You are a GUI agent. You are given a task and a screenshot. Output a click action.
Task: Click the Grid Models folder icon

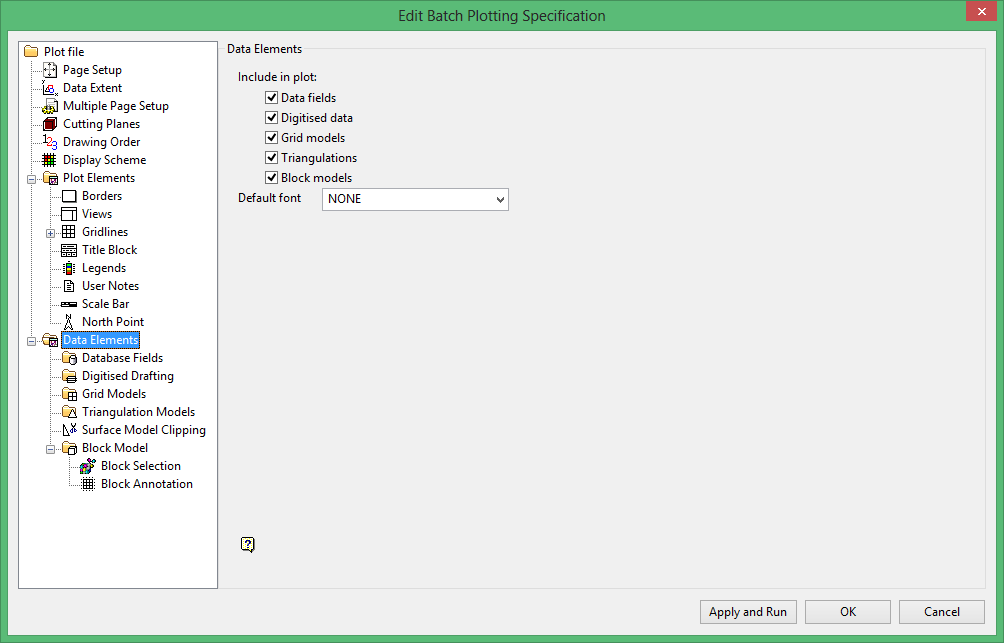[x=69, y=394]
